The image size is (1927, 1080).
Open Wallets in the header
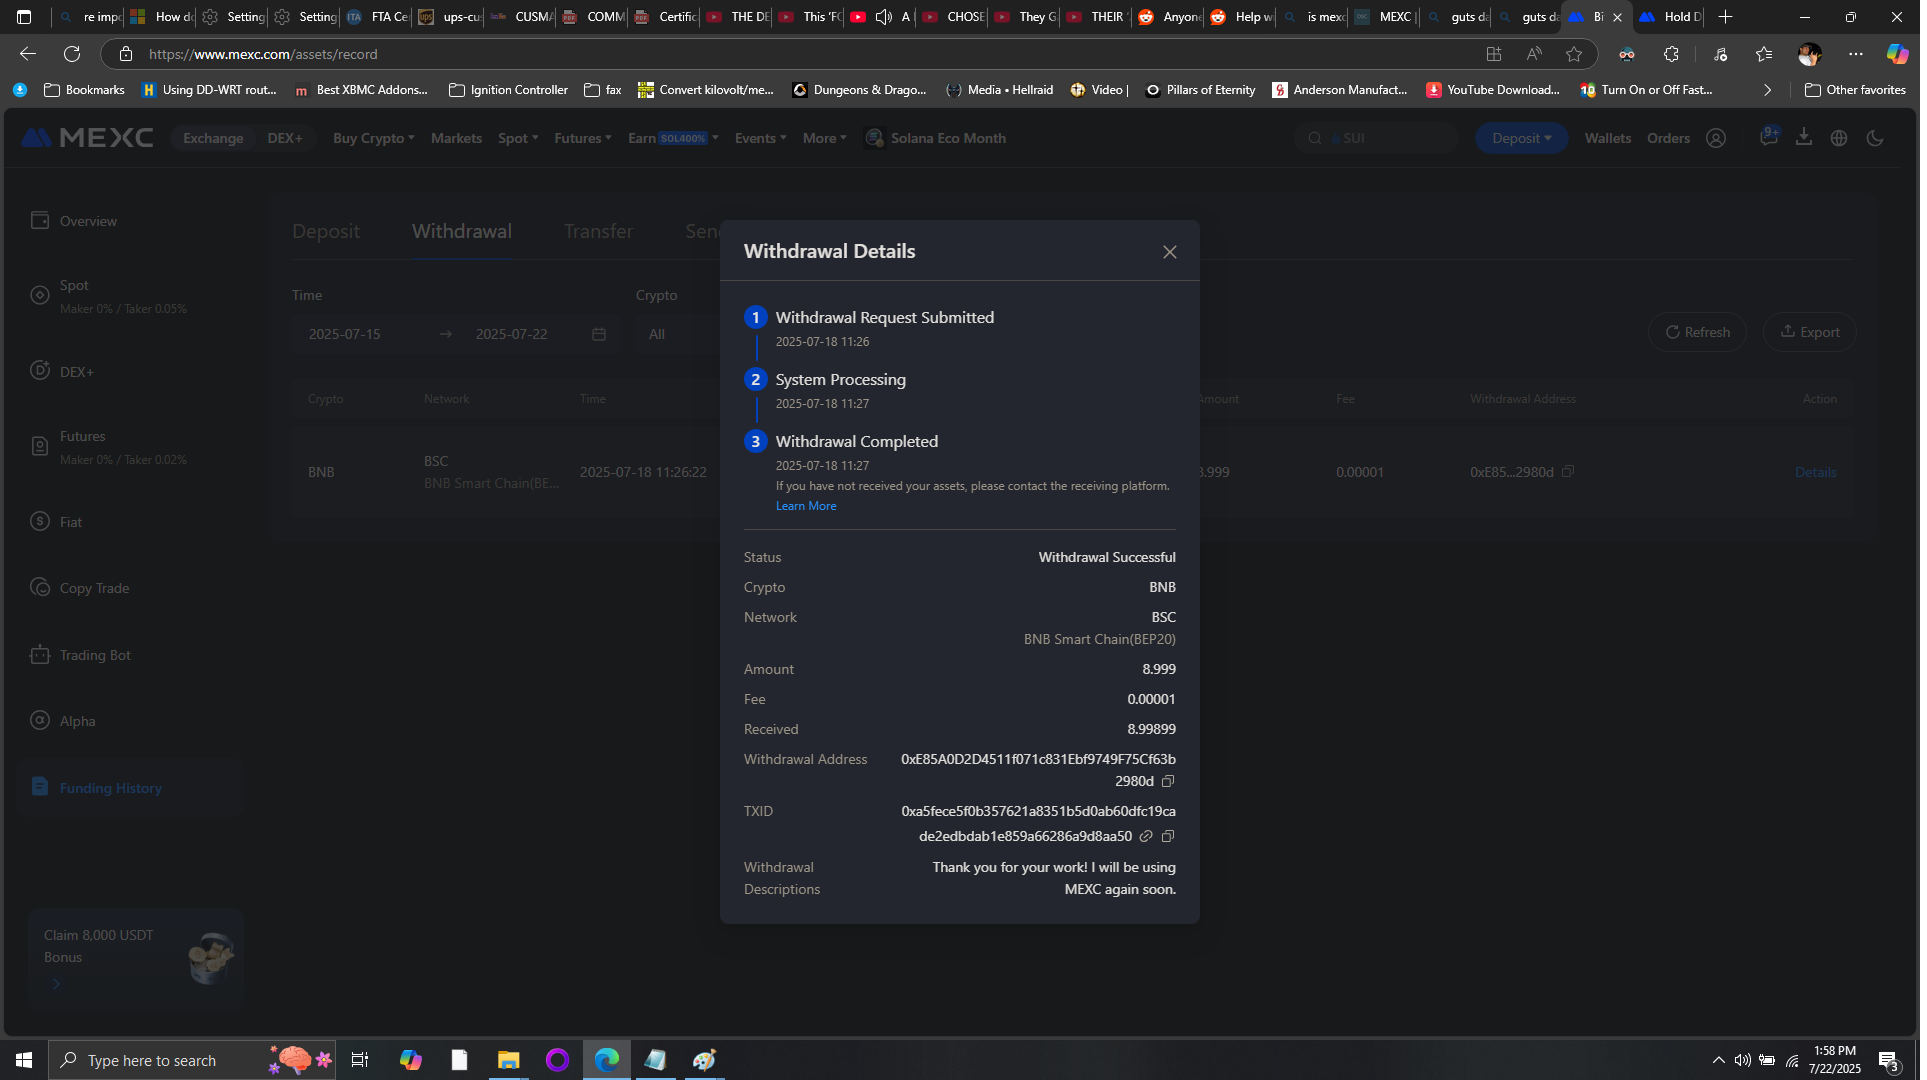[1608, 138]
